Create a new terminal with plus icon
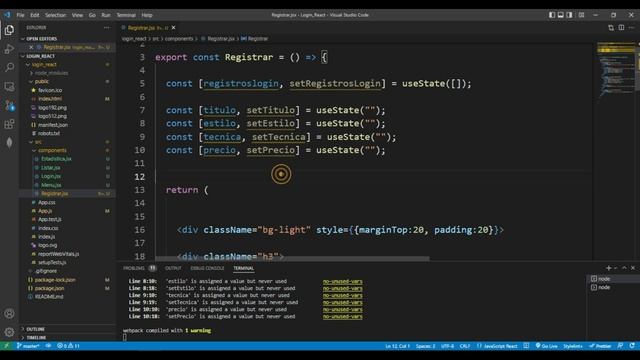640x360 pixels. (609, 268)
